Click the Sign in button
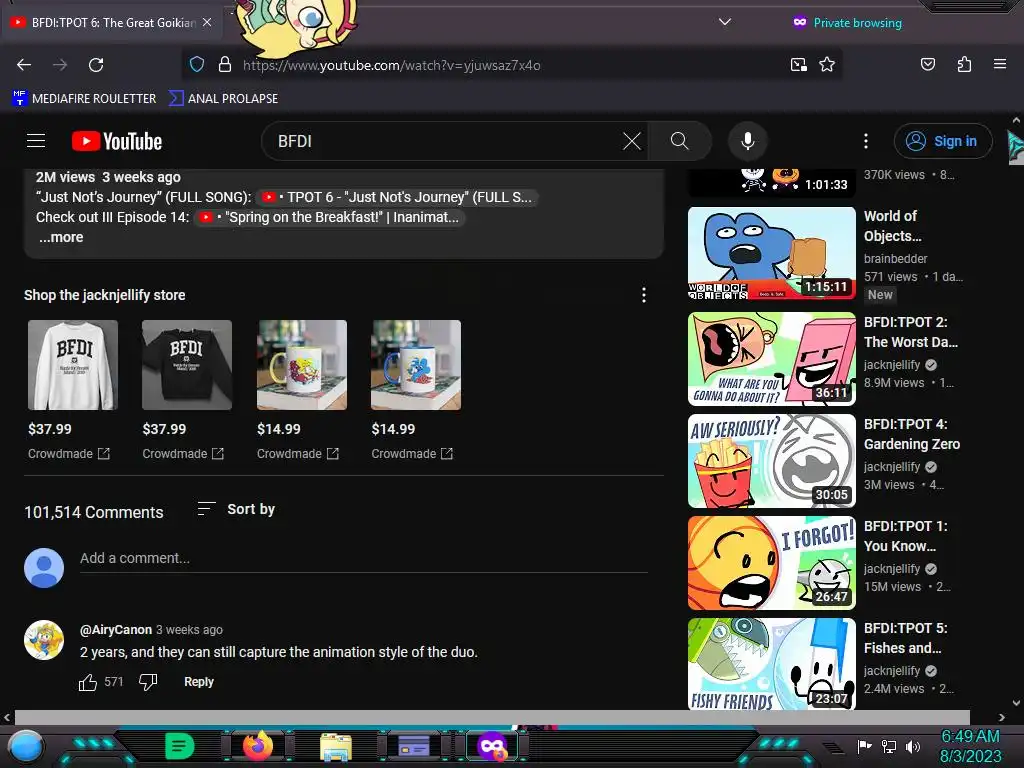 [943, 141]
